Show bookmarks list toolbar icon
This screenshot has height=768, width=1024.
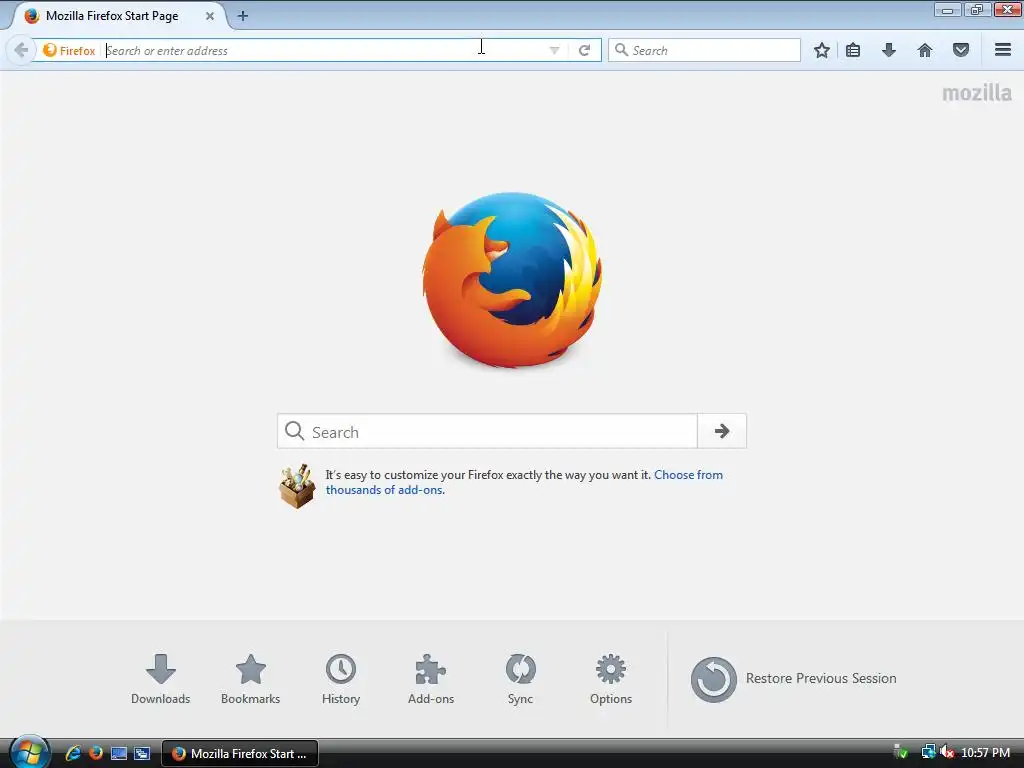[853, 50]
